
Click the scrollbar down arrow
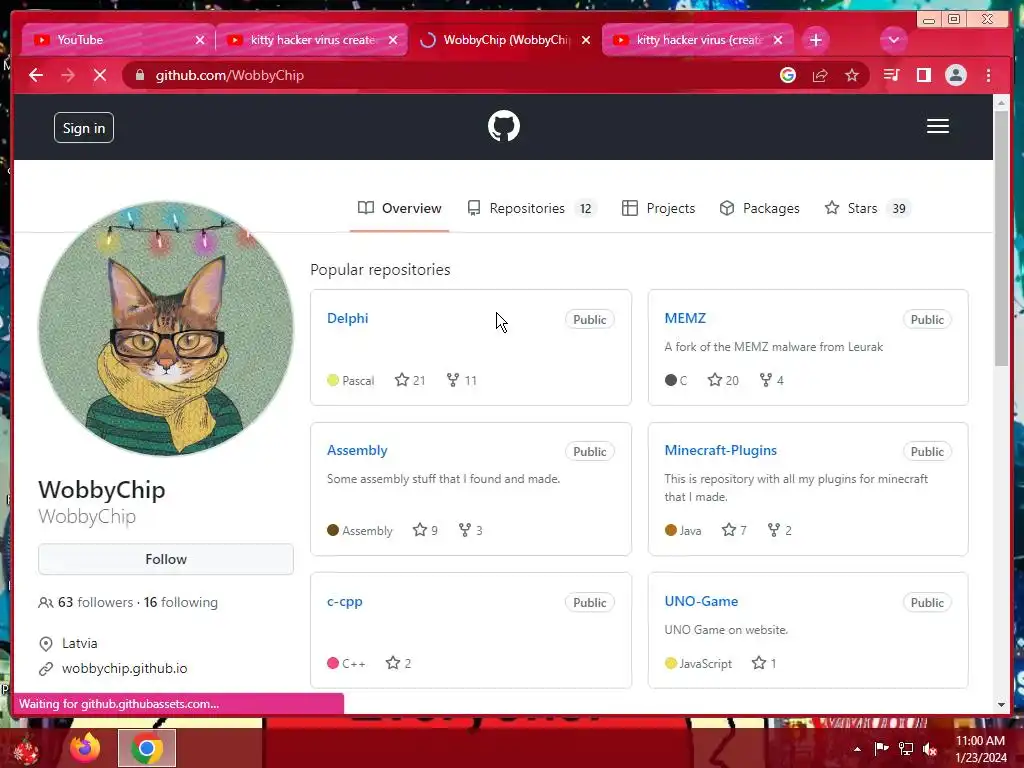point(1001,704)
